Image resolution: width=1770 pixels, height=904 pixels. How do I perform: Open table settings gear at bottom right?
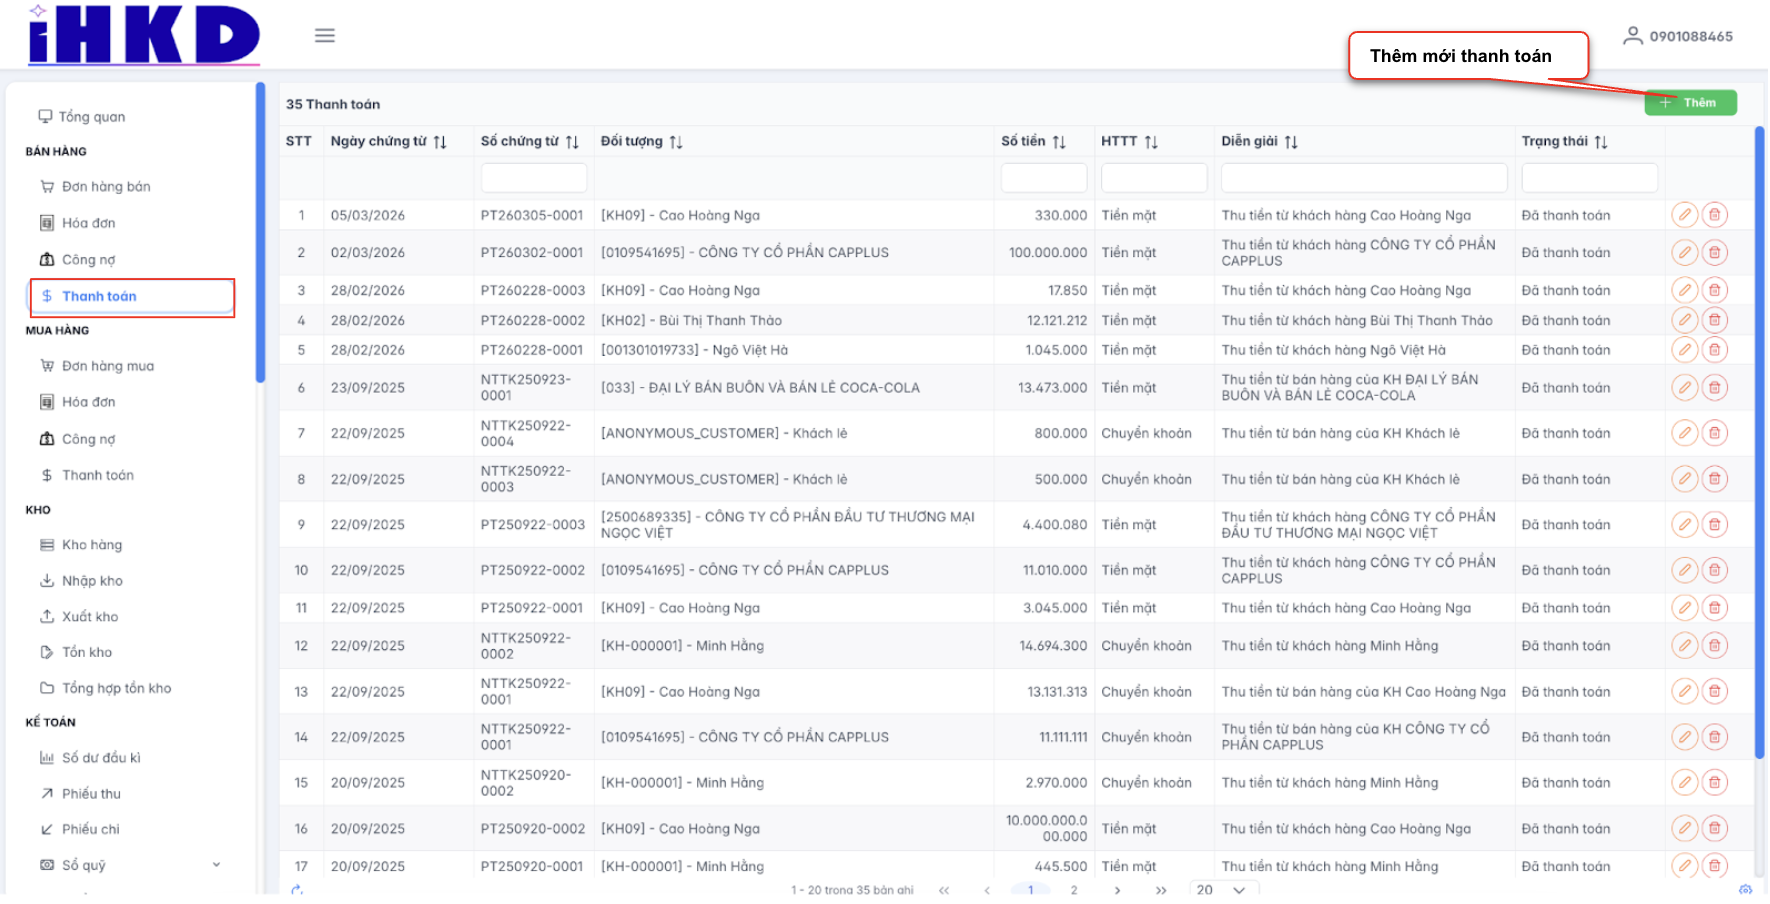1745,889
